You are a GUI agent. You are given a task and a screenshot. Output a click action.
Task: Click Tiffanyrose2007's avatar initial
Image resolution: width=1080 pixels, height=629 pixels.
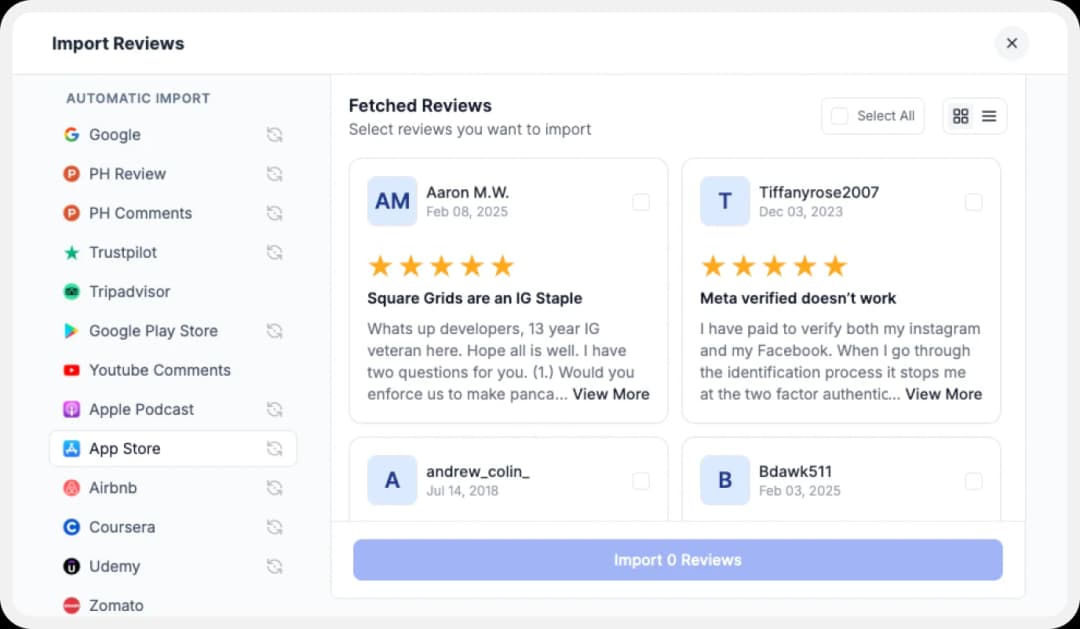(x=724, y=201)
